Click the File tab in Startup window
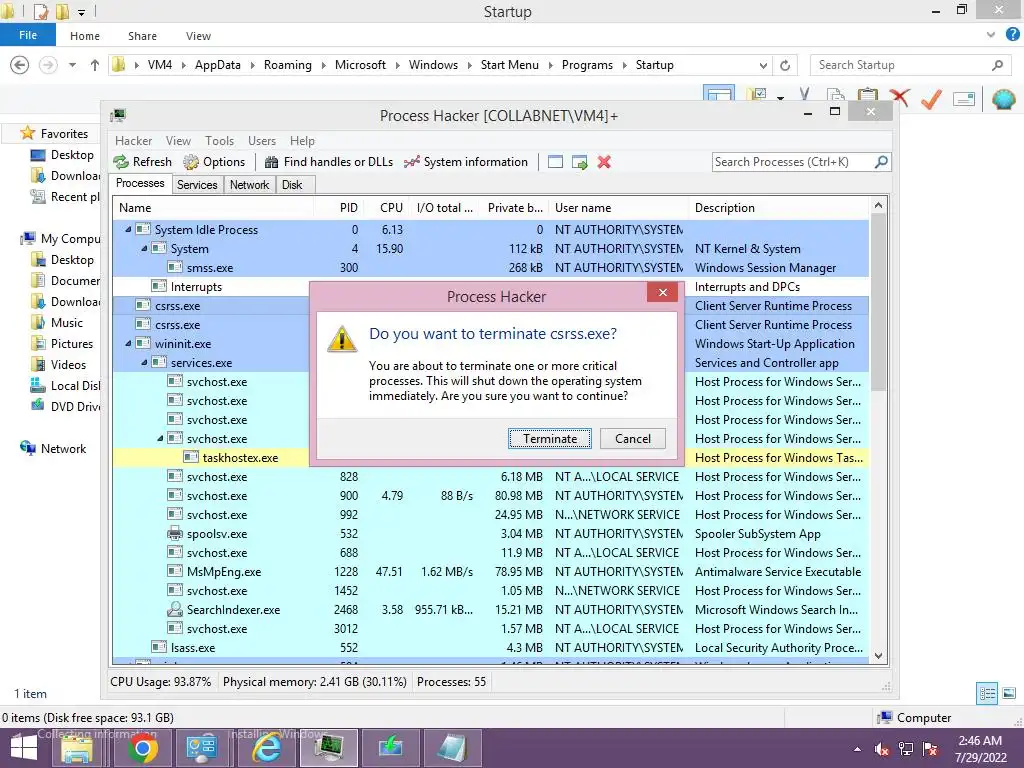The width and height of the screenshot is (1024, 768). point(28,35)
